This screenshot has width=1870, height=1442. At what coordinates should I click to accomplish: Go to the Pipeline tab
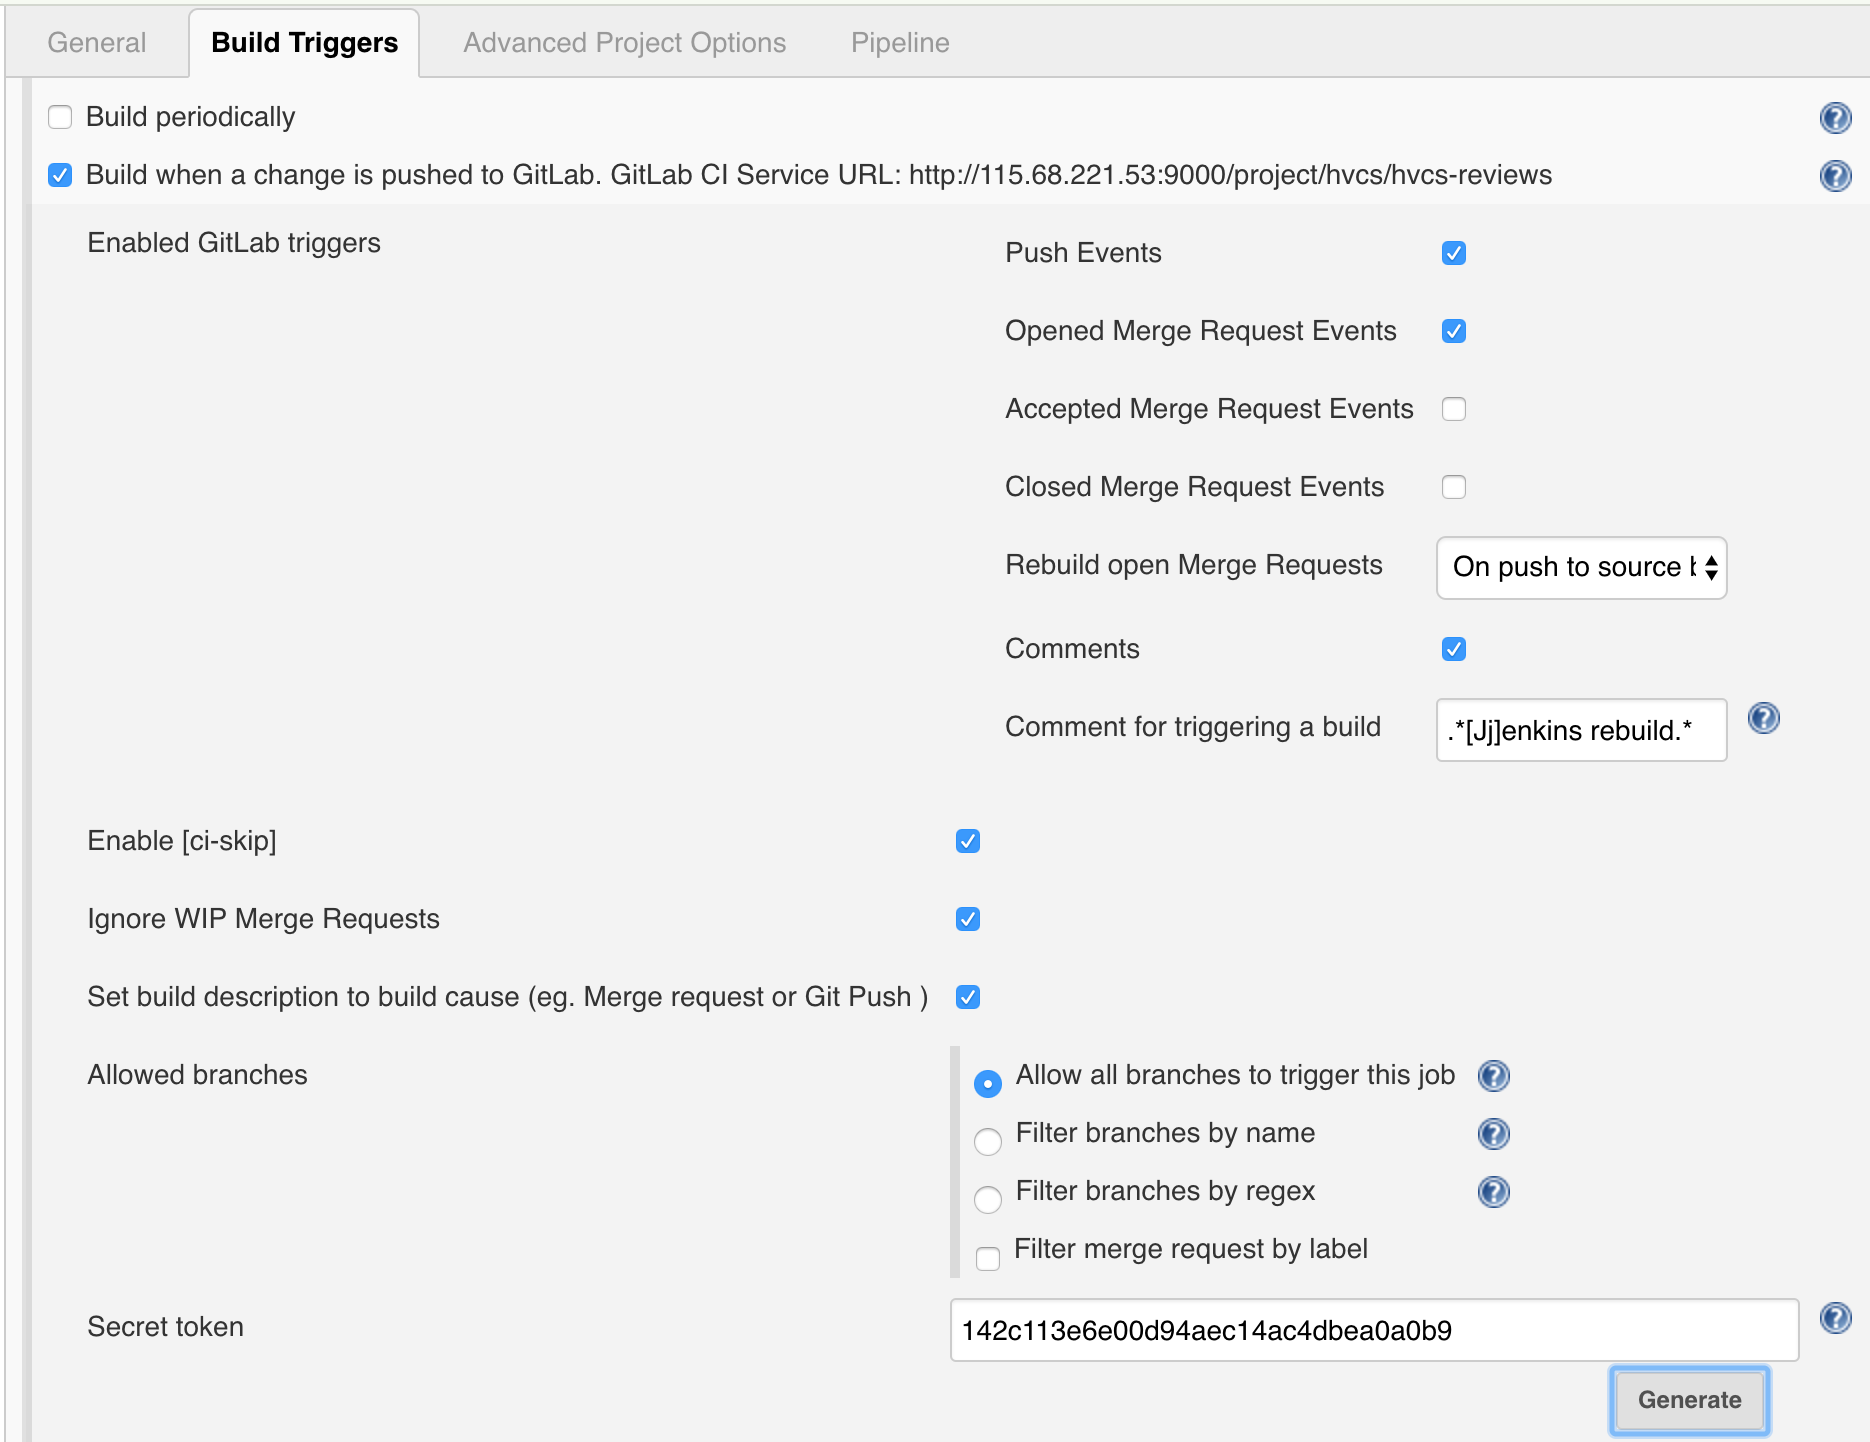[900, 43]
